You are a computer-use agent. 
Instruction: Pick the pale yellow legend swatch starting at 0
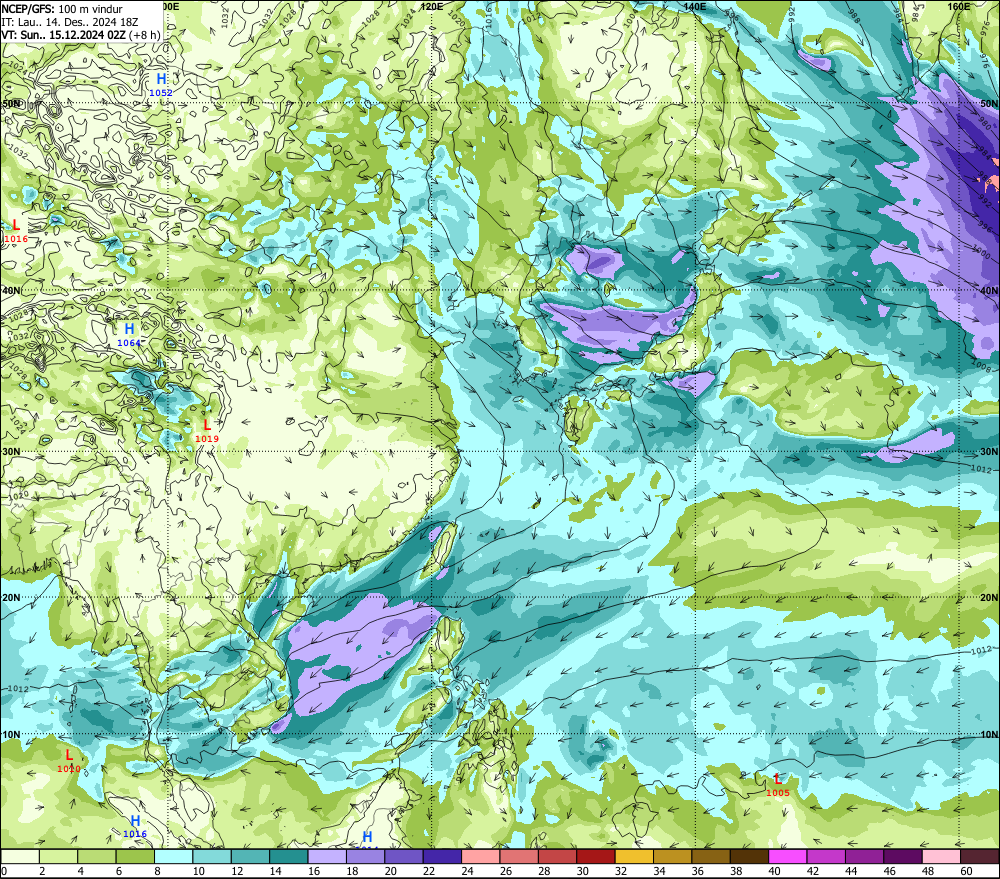[20, 856]
